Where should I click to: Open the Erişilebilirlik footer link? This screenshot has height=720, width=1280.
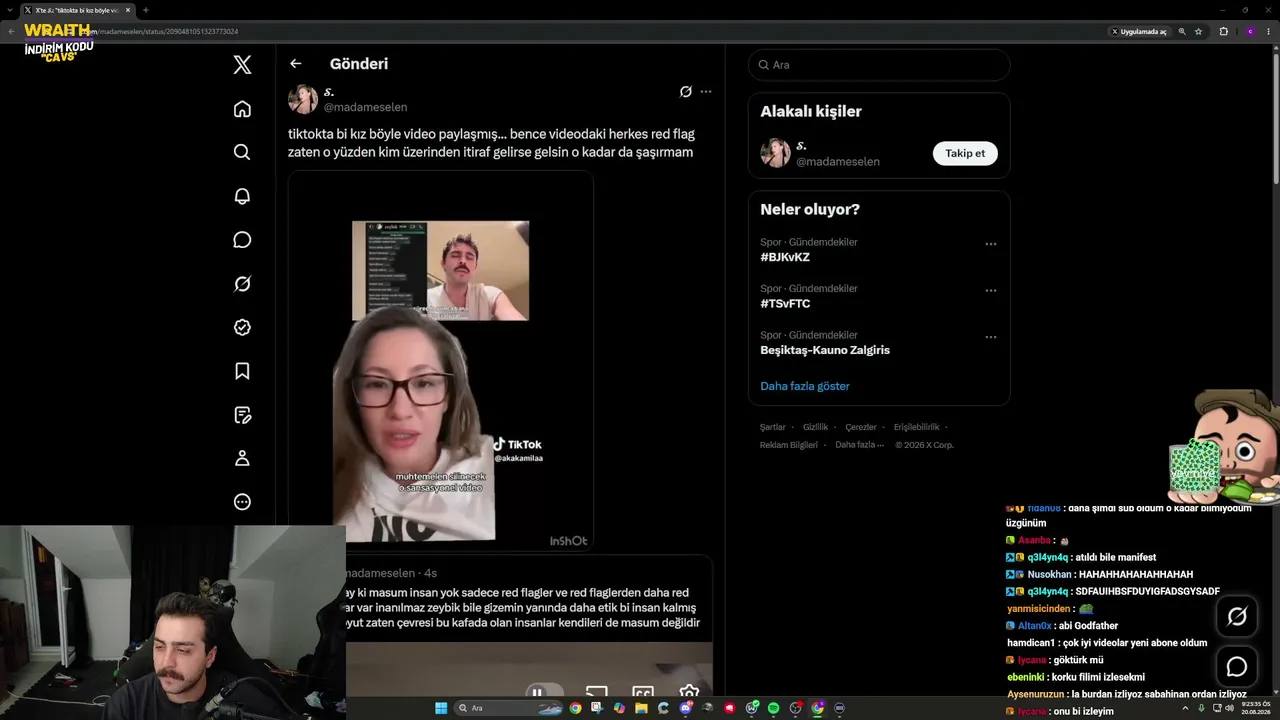pyautogui.click(x=916, y=427)
